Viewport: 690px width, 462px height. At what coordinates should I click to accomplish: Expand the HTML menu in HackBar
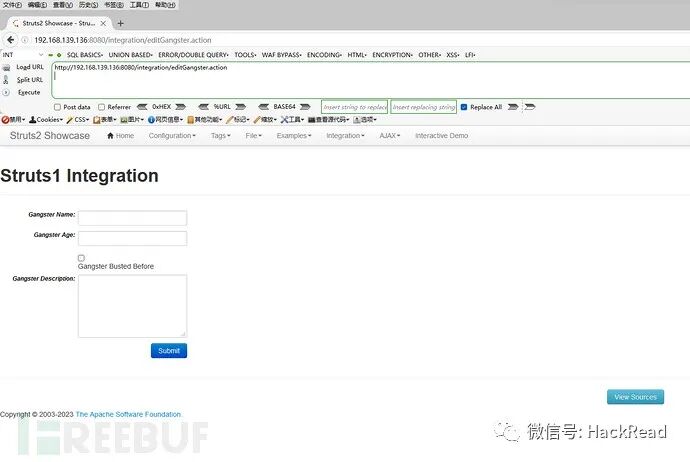point(357,55)
